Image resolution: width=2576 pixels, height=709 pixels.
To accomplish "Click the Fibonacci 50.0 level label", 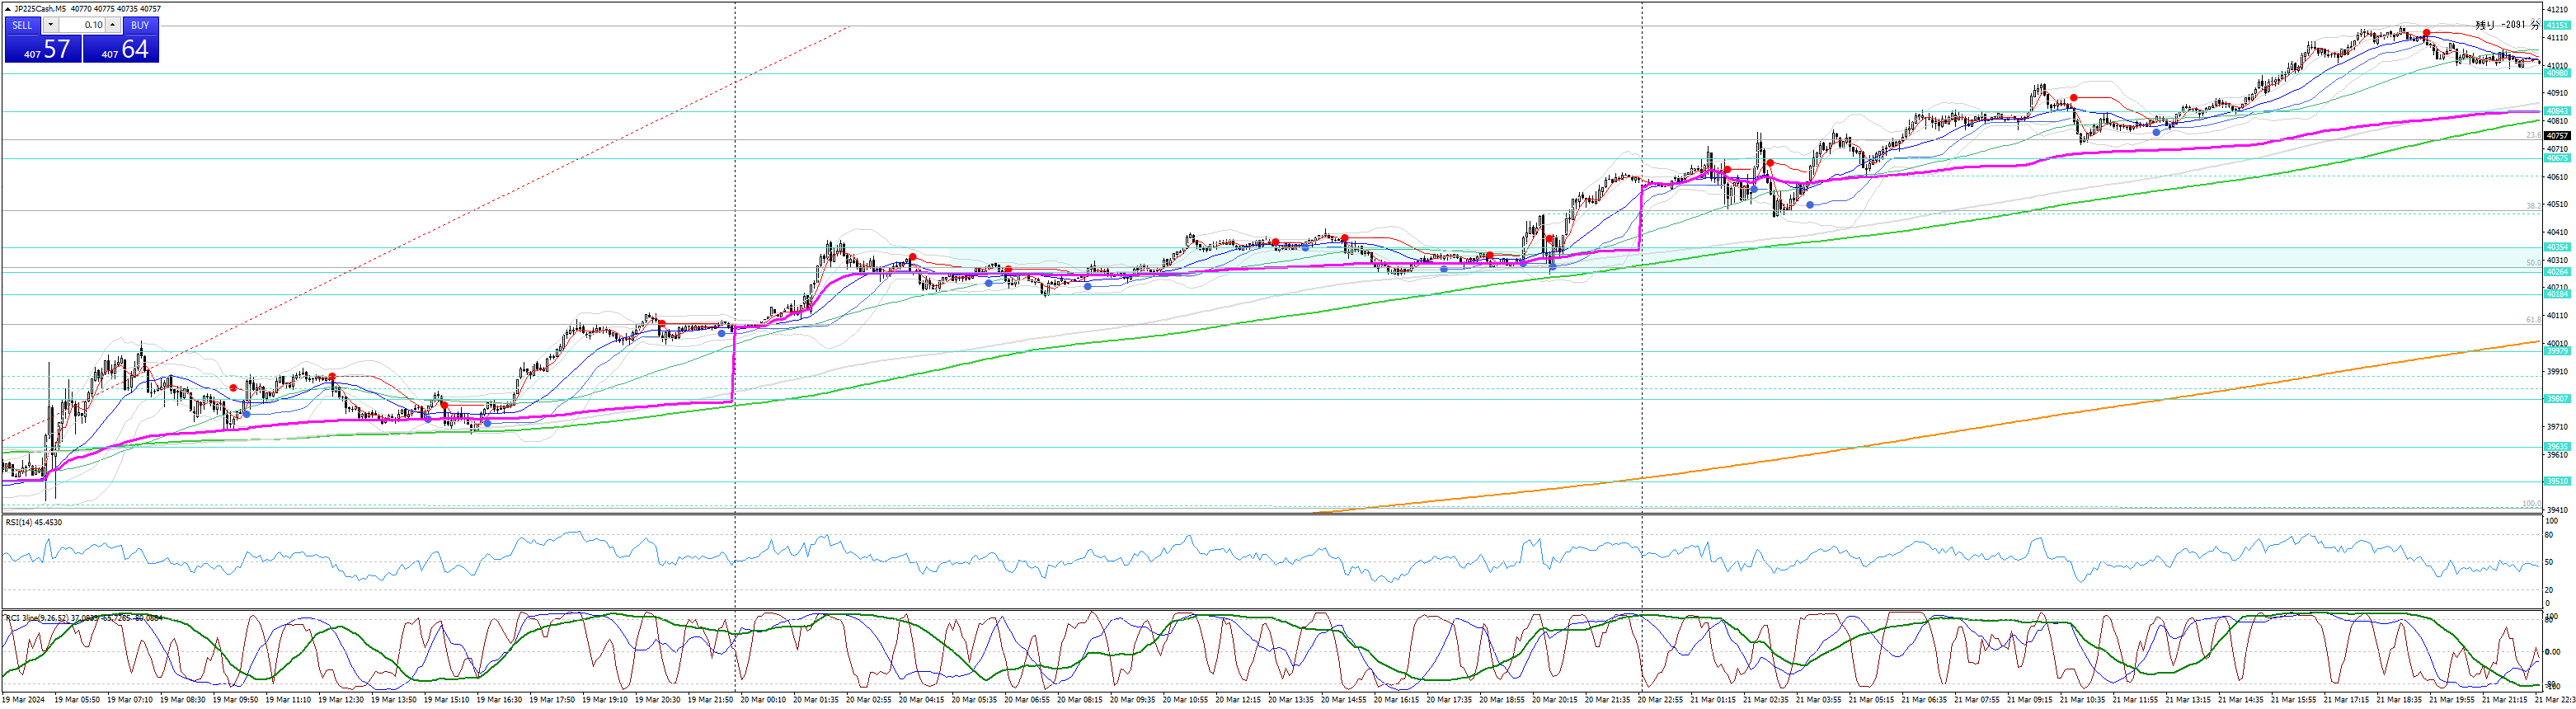I will [x=2533, y=263].
